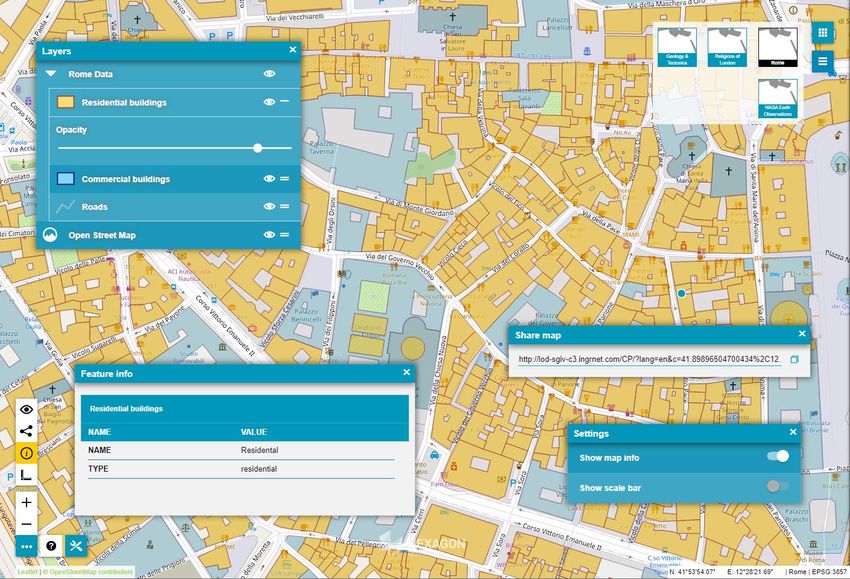Collapse the Rome Data group triangle

coord(51,74)
